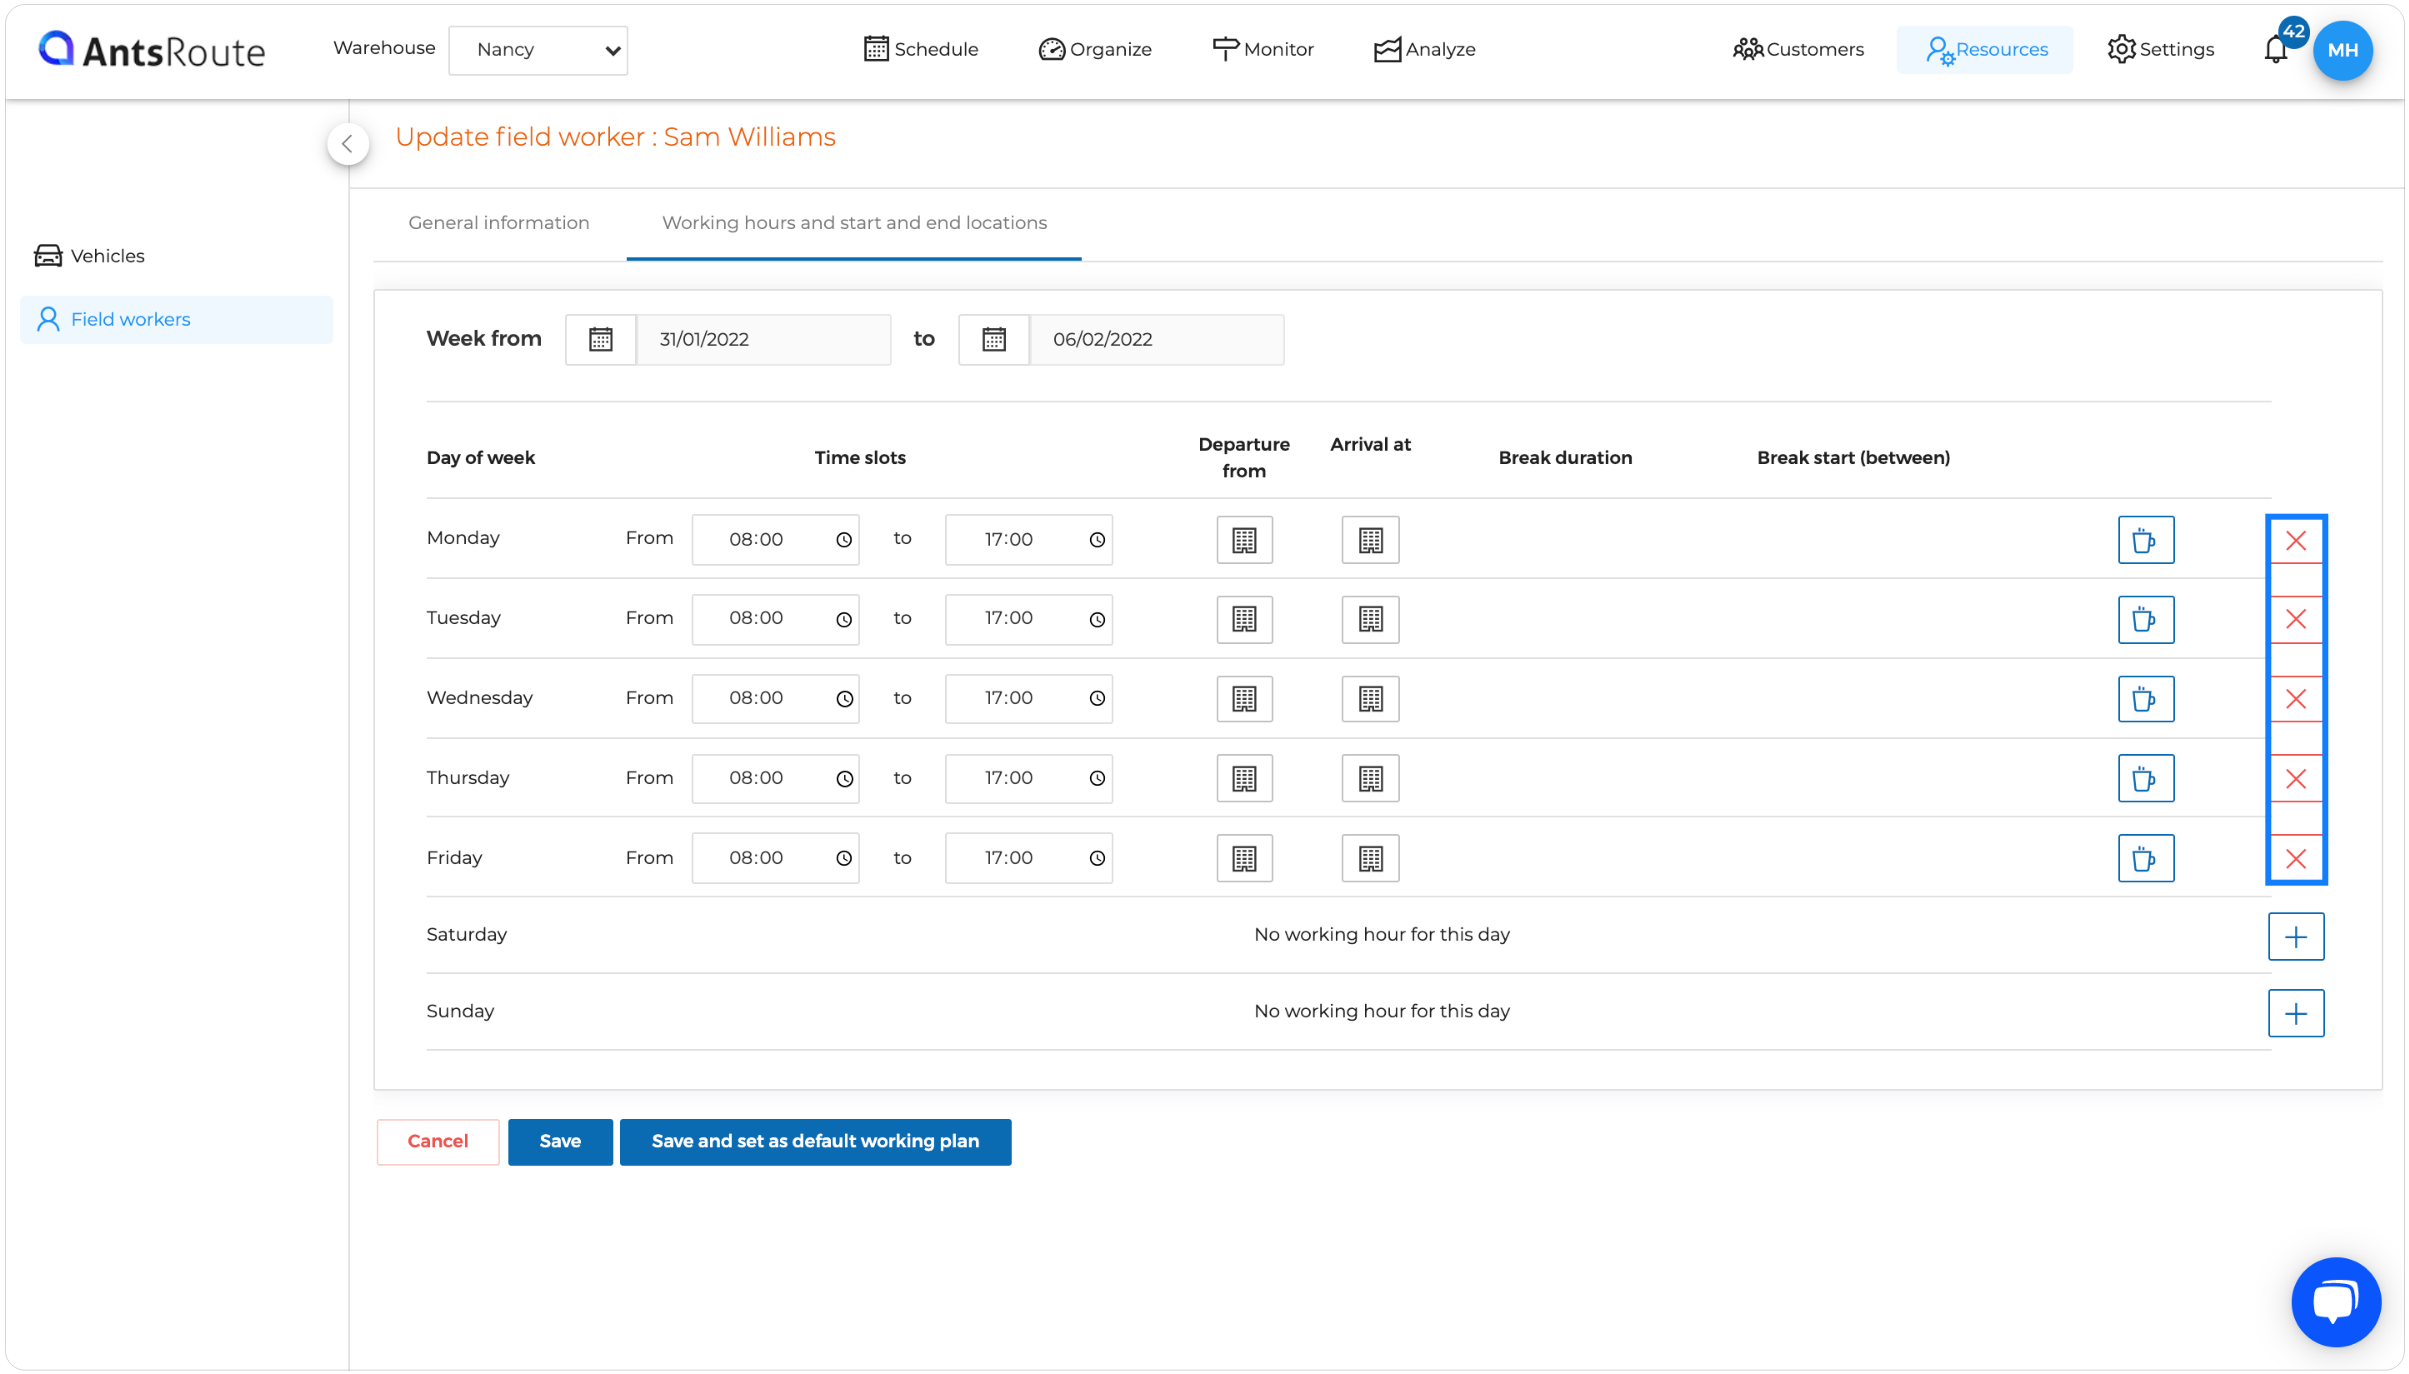Open Friday arrival location picker
Screen dimensions: 2409x1374
[x=1370, y=858]
